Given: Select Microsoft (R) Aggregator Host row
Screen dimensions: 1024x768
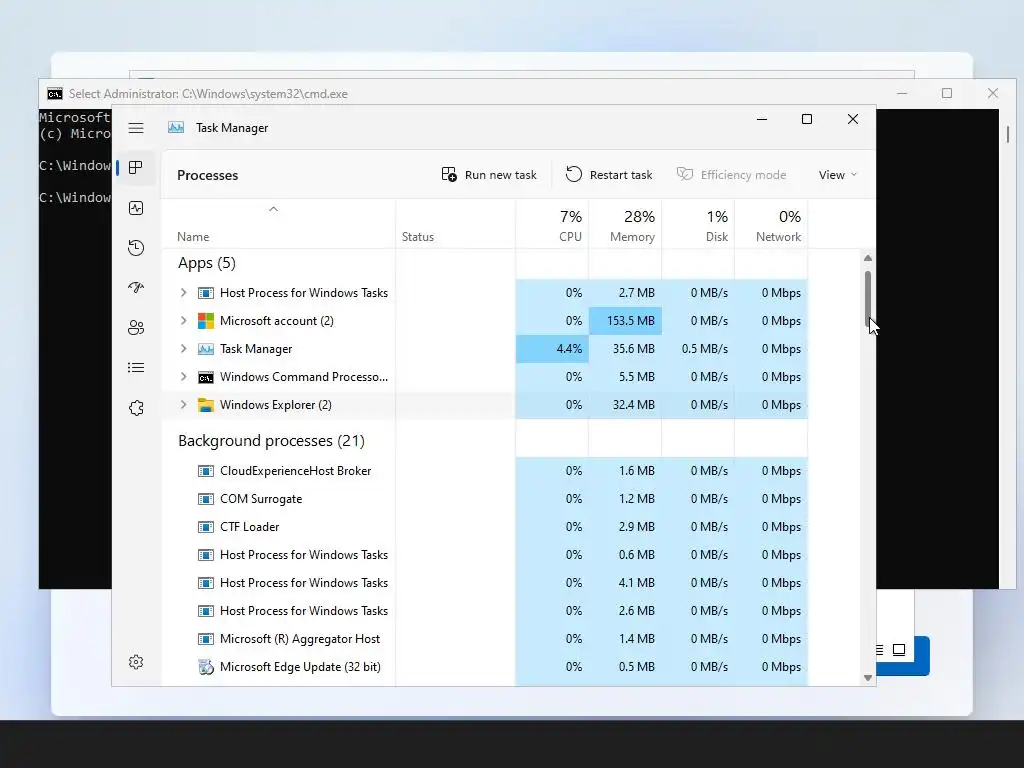Looking at the screenshot, I should point(485,639).
